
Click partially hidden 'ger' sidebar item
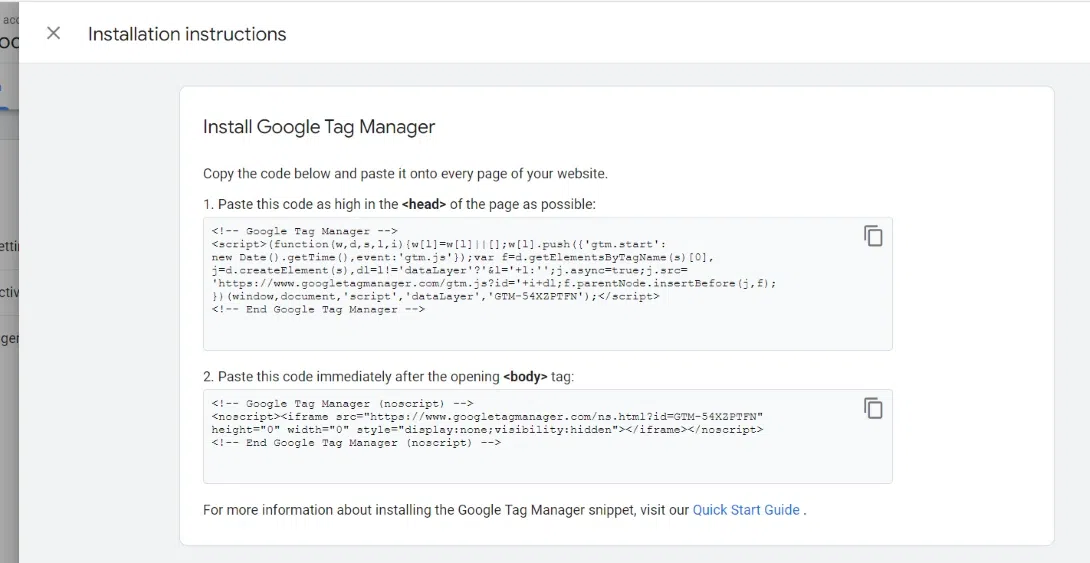click(9, 338)
